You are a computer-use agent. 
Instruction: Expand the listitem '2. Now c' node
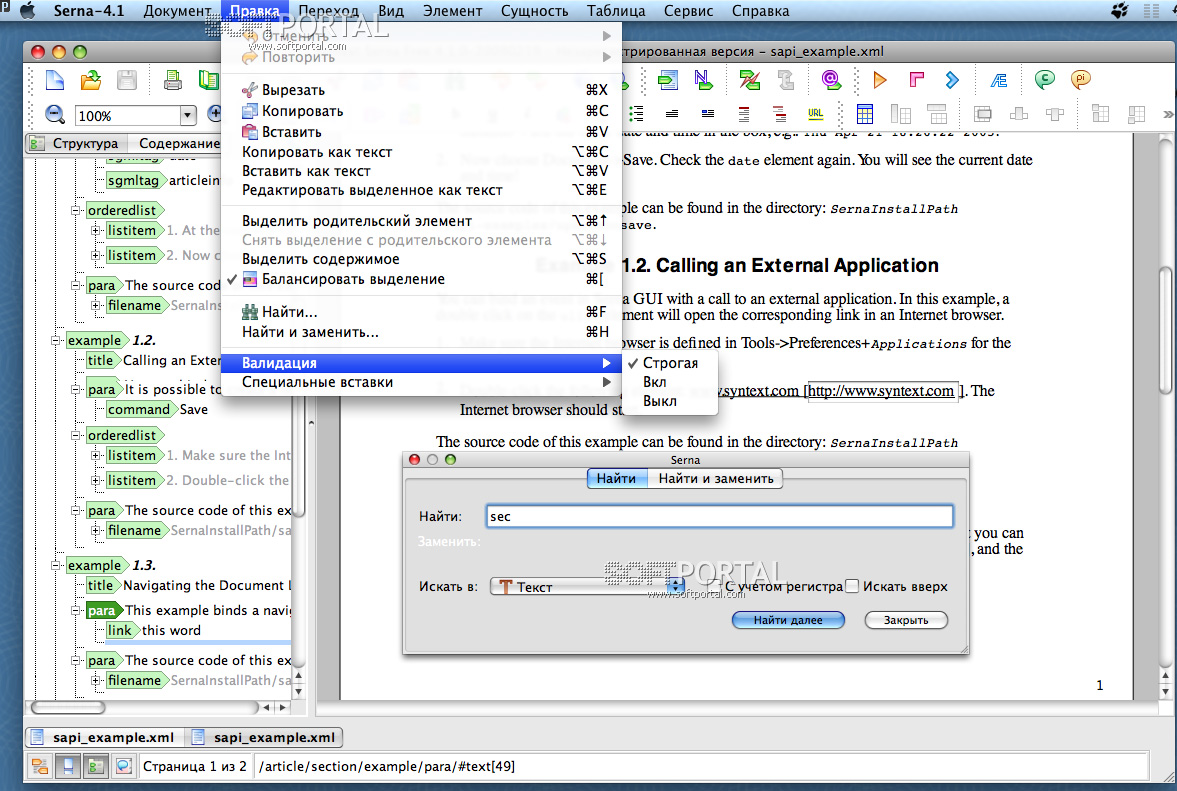95,255
